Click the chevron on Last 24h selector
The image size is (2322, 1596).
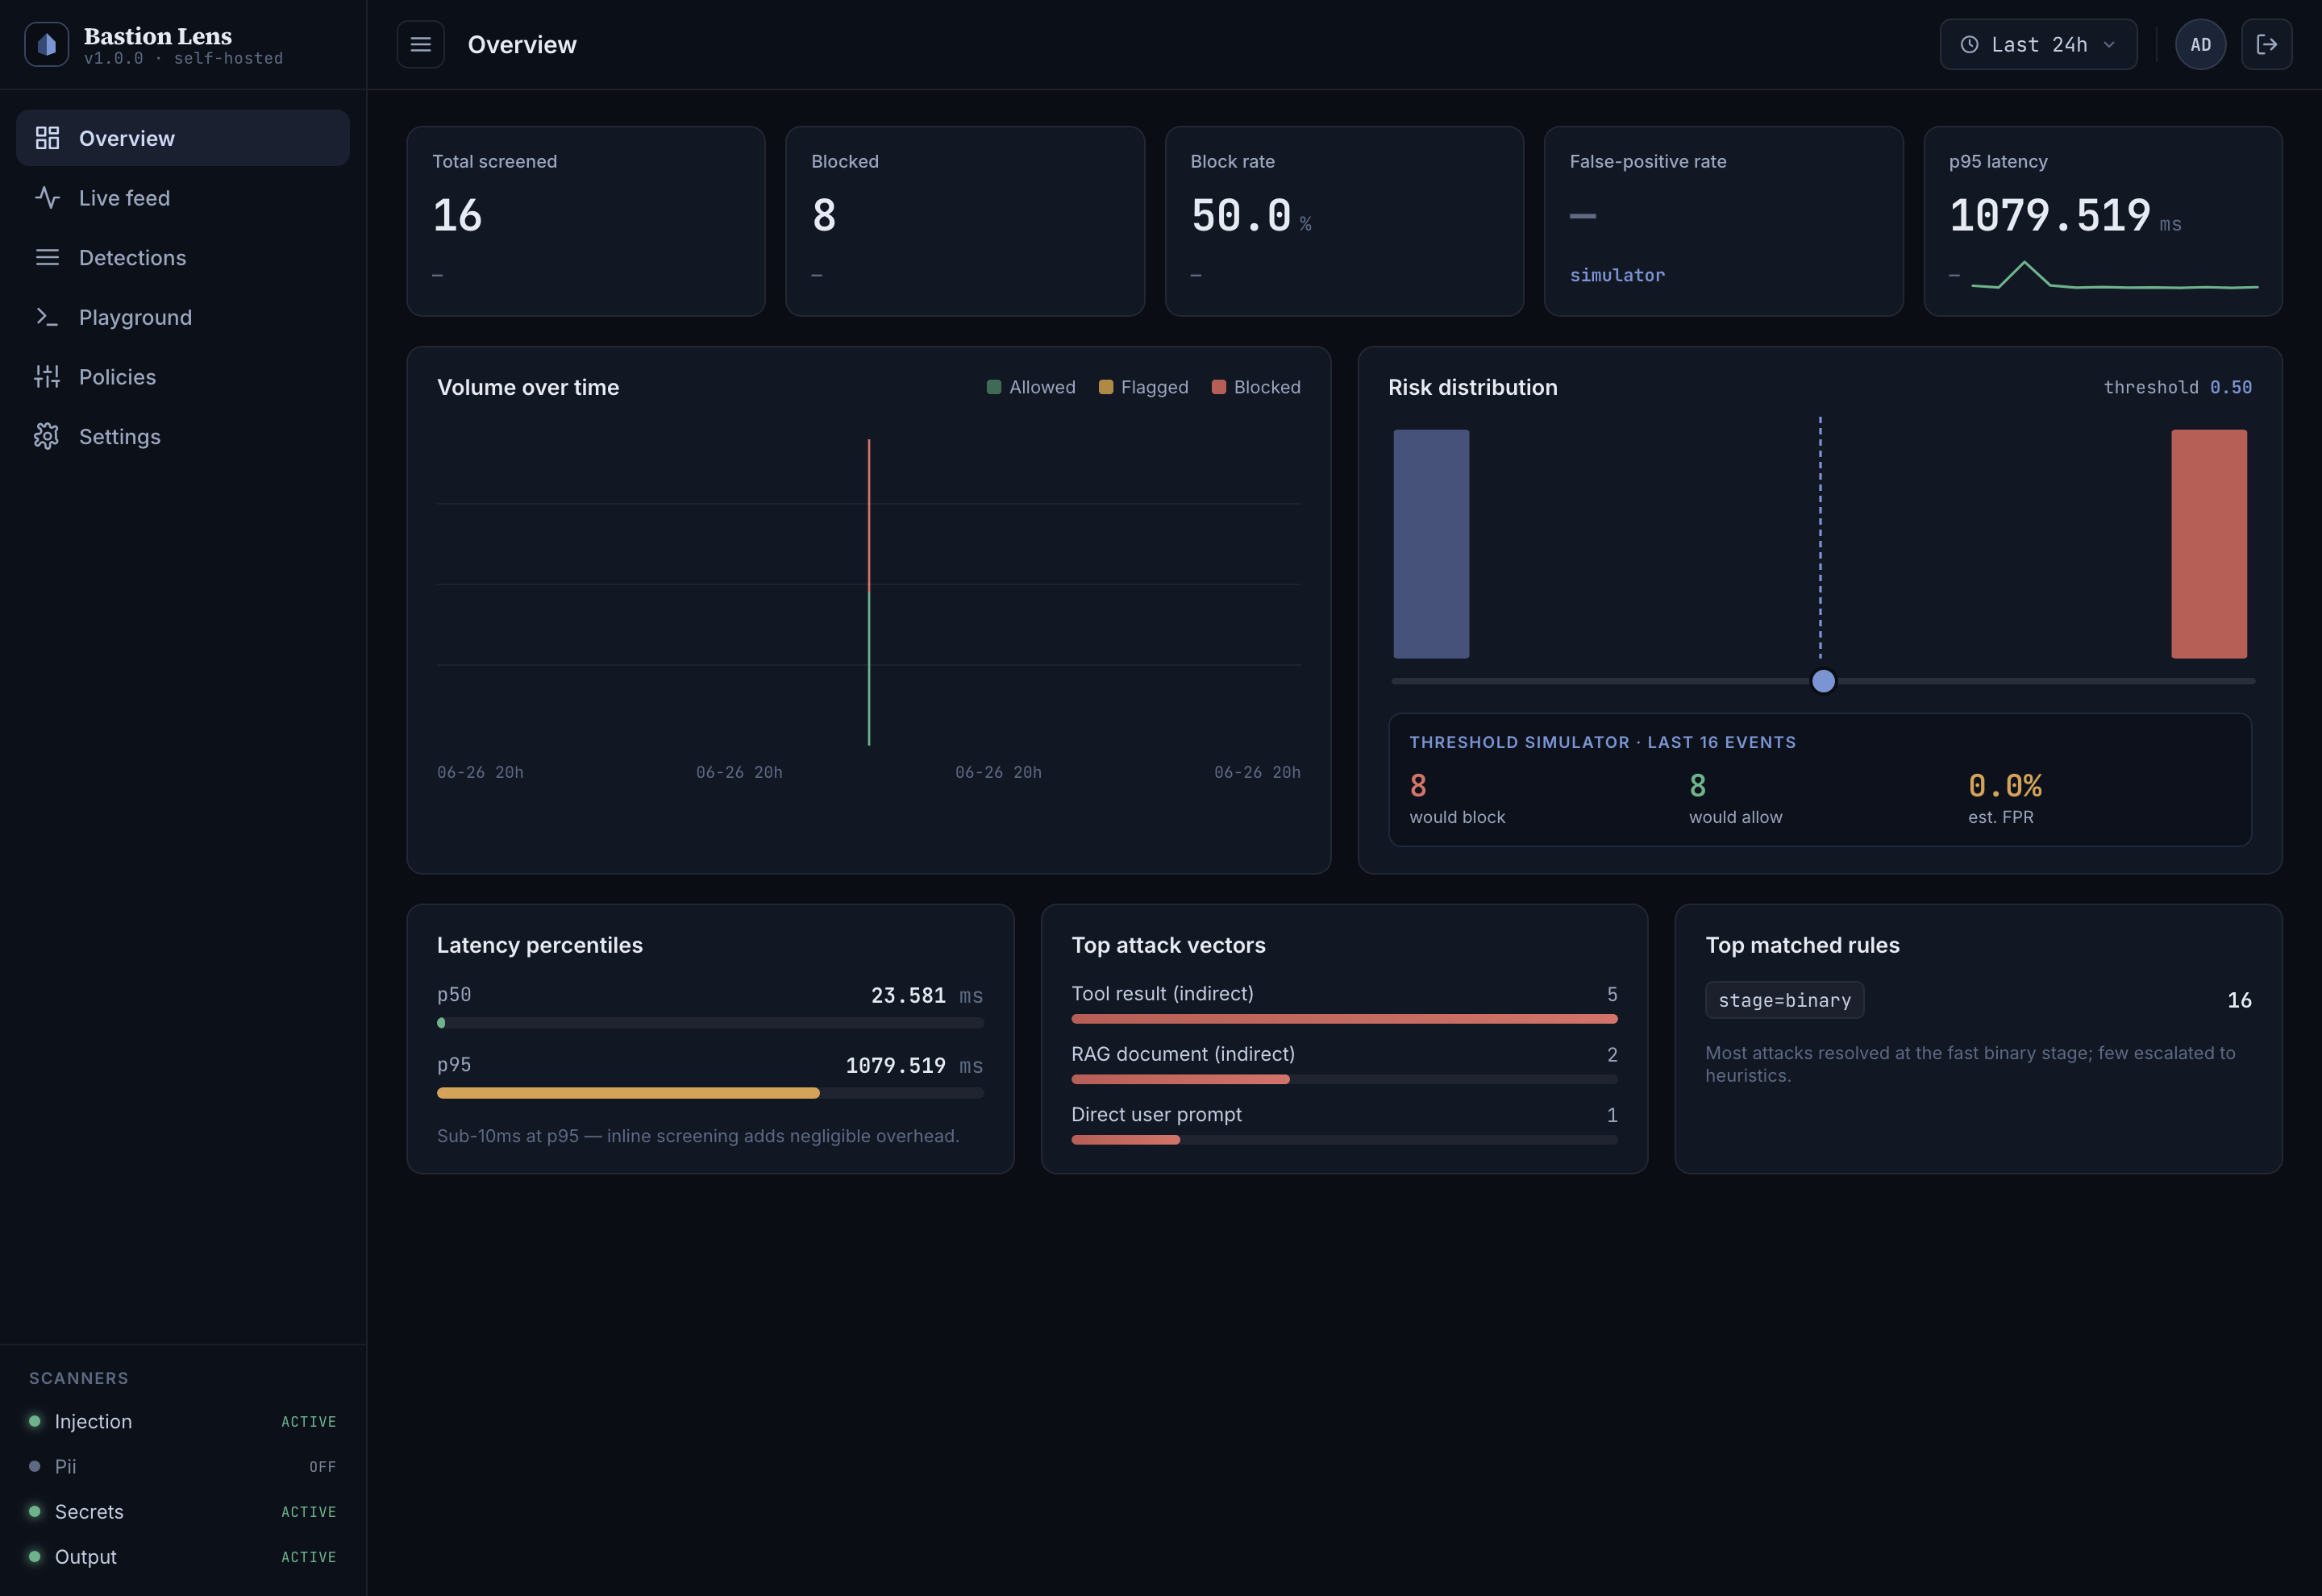pos(2109,44)
